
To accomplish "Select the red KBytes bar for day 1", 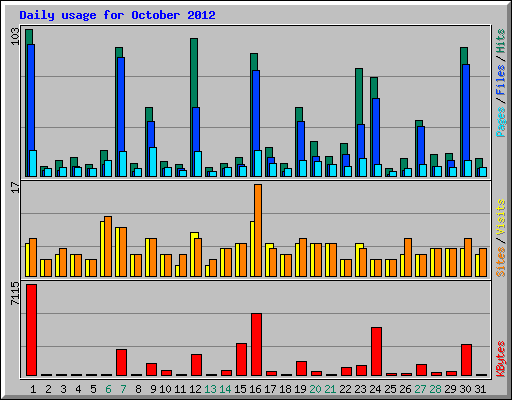I will (31, 330).
